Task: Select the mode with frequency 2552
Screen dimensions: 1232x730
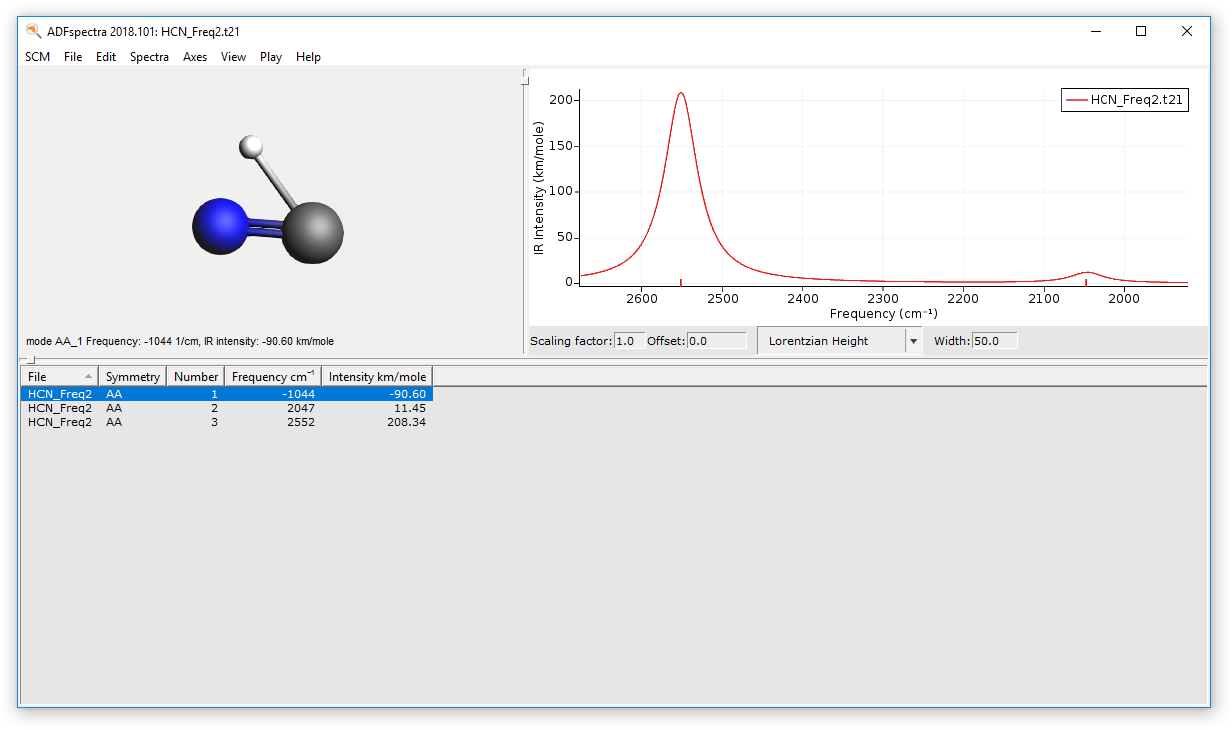Action: click(227, 422)
